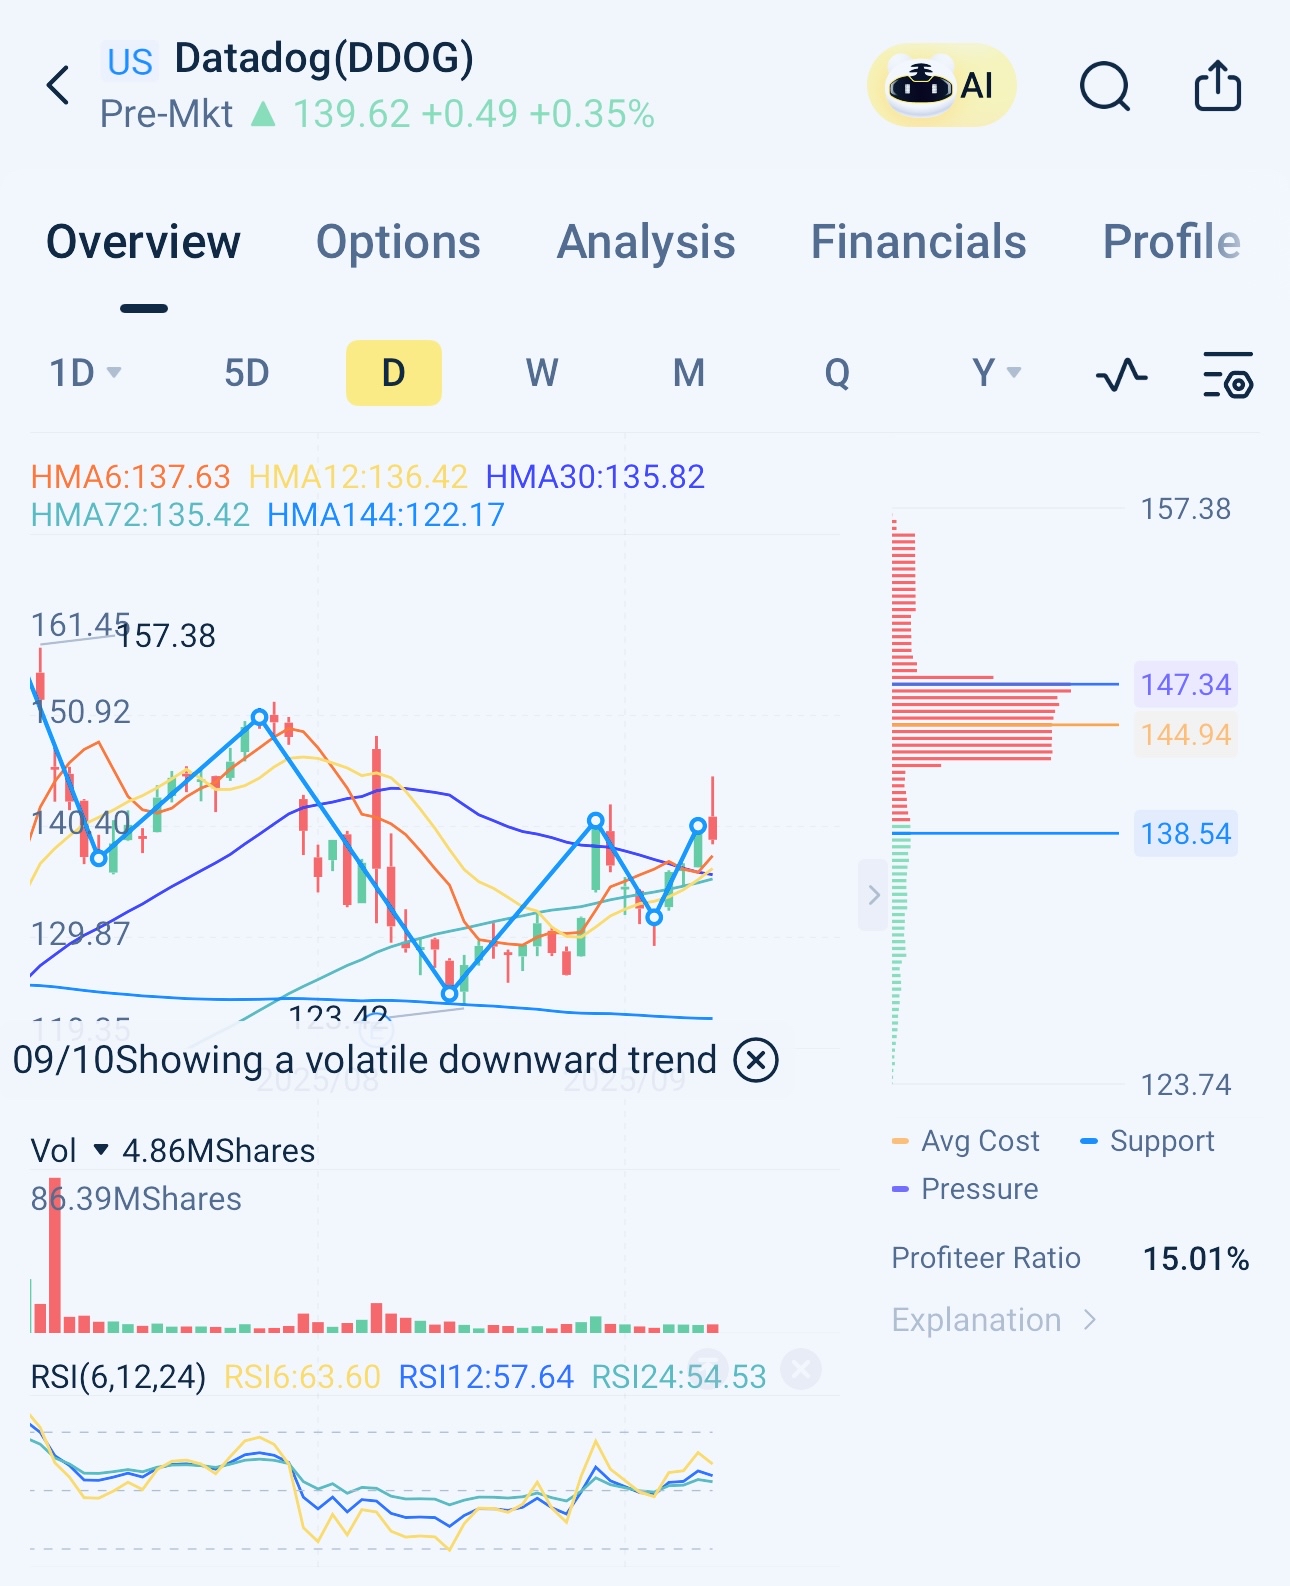Select monthly M timeframe
1290x1586 pixels.
(689, 373)
